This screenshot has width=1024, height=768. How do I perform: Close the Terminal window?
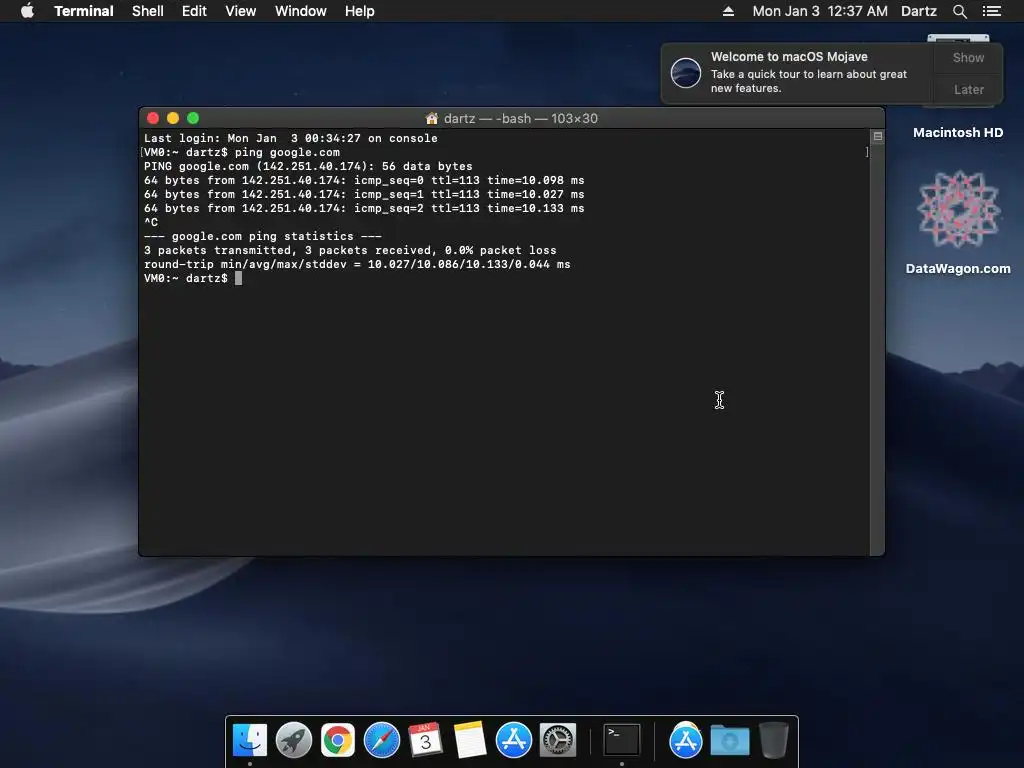(x=153, y=118)
